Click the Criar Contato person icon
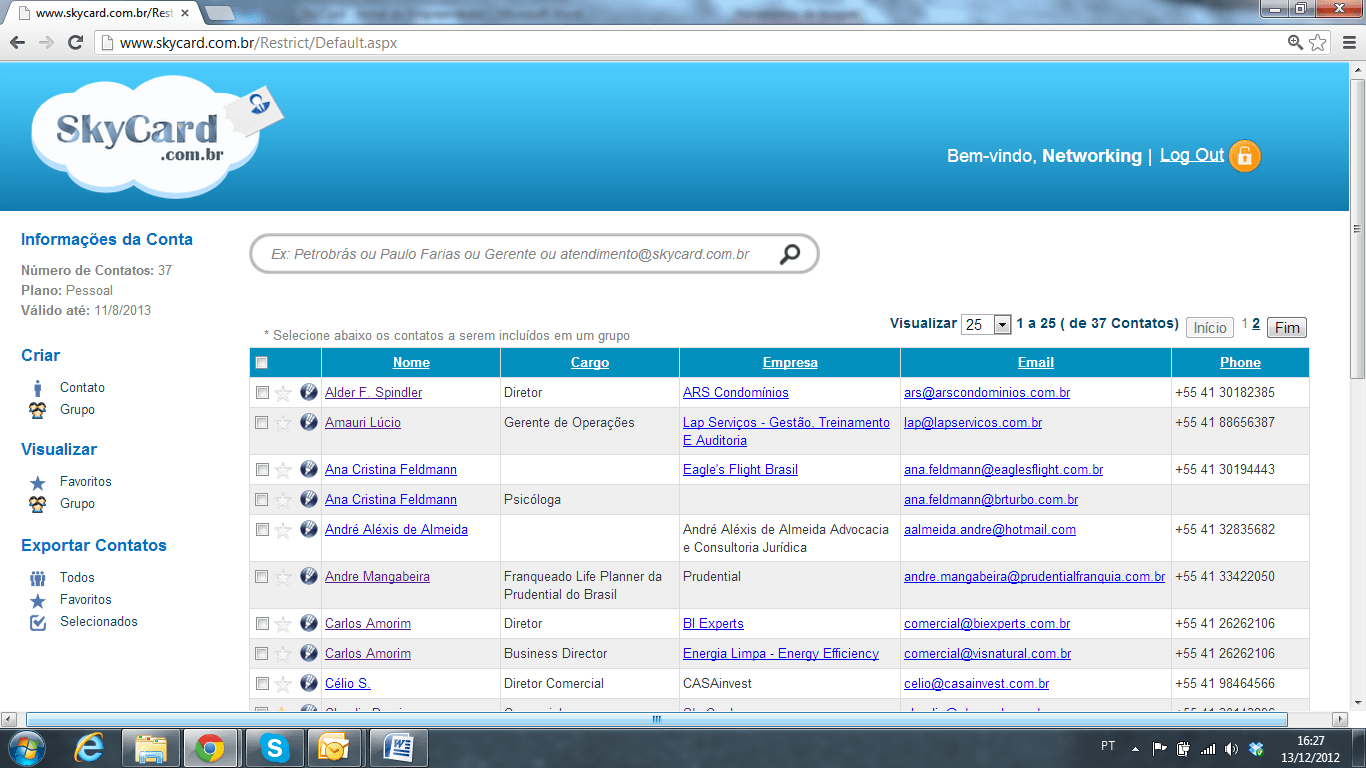 click(x=38, y=388)
